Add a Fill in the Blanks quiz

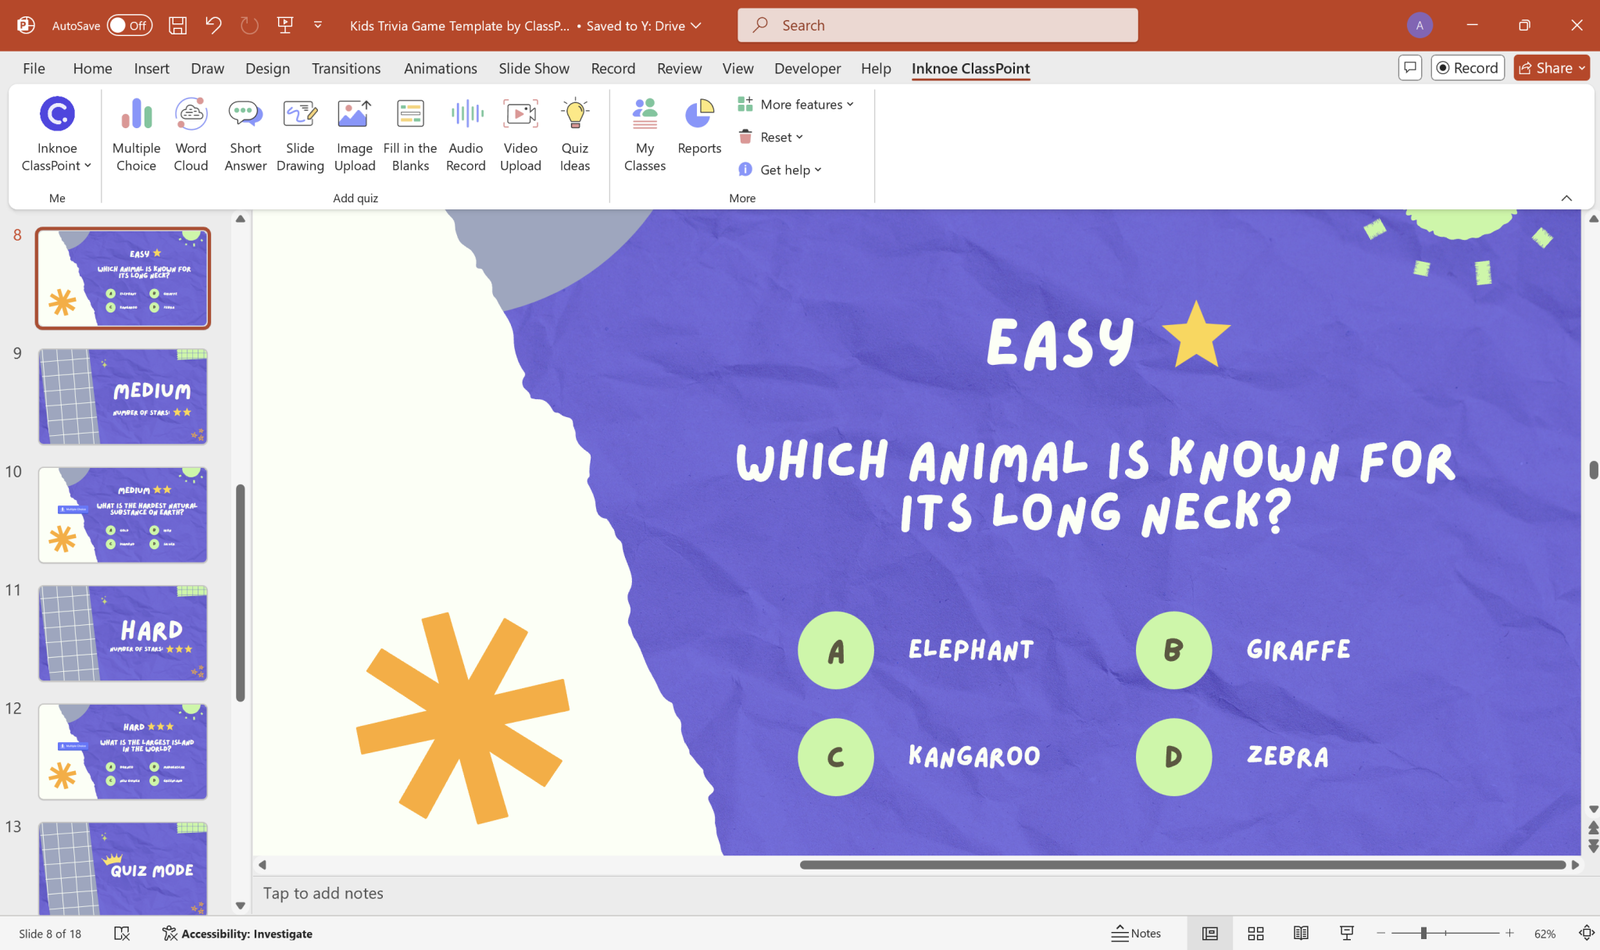410,133
